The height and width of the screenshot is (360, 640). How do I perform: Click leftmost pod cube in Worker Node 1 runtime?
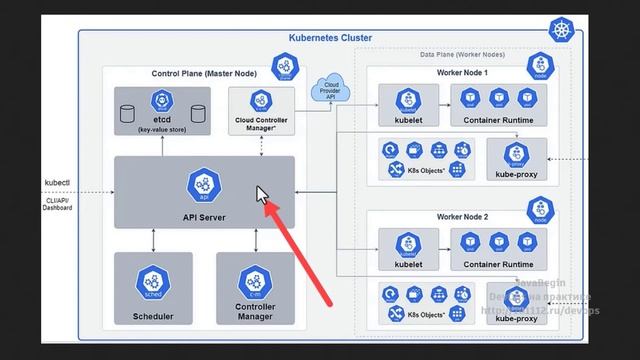(x=470, y=98)
